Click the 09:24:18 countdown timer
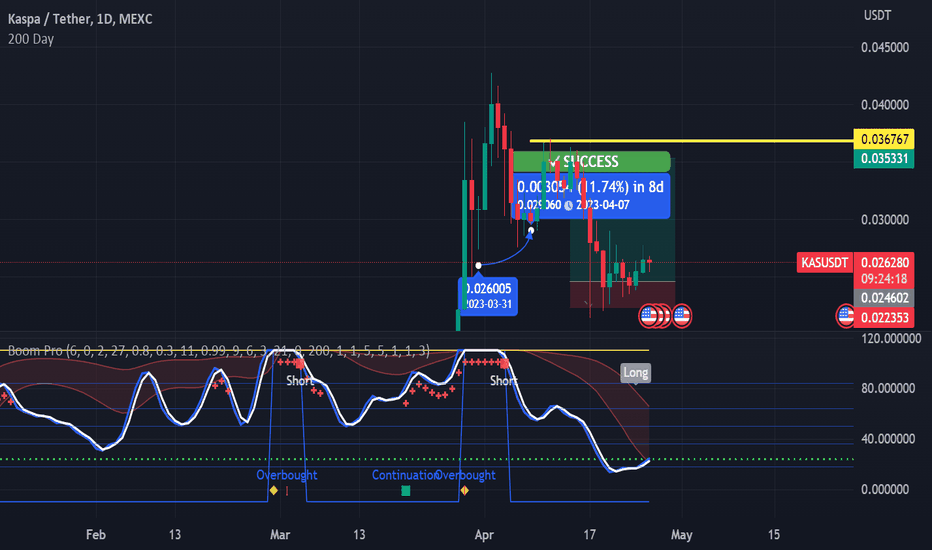This screenshot has width=932, height=550. (884, 279)
